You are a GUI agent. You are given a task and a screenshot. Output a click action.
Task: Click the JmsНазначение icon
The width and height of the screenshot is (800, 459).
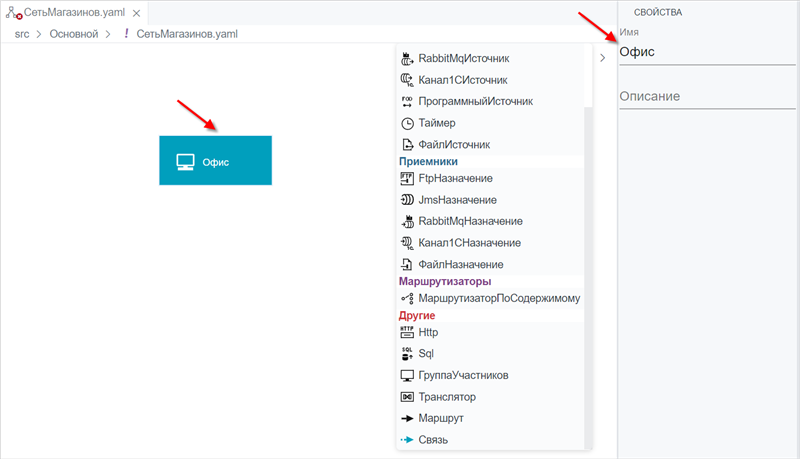(x=407, y=200)
